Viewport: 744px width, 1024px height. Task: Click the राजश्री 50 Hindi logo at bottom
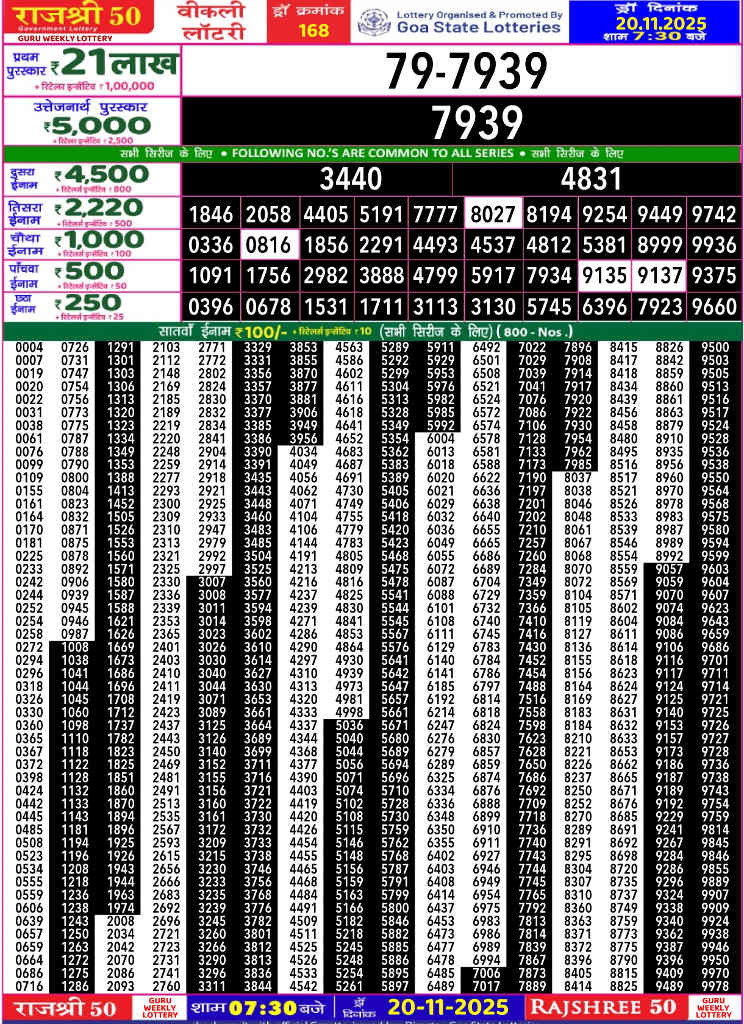[65, 1007]
